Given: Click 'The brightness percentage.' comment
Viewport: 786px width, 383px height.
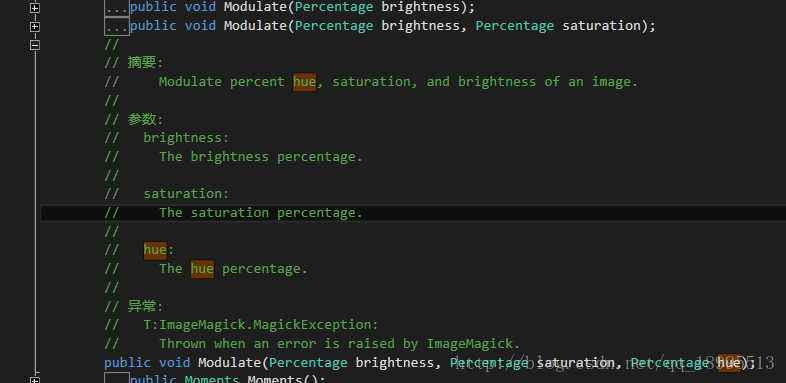Looking at the screenshot, I should click(261, 156).
